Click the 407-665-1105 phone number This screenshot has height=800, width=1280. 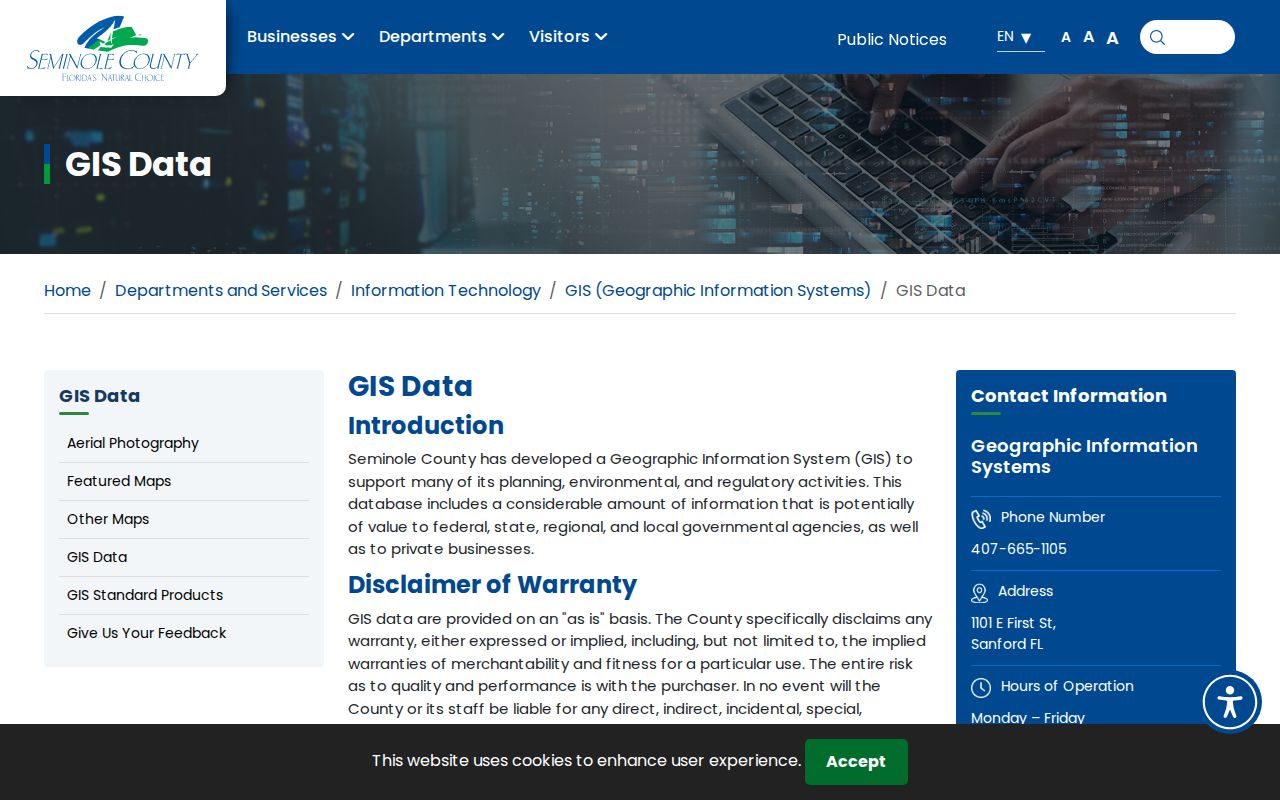pos(1019,549)
